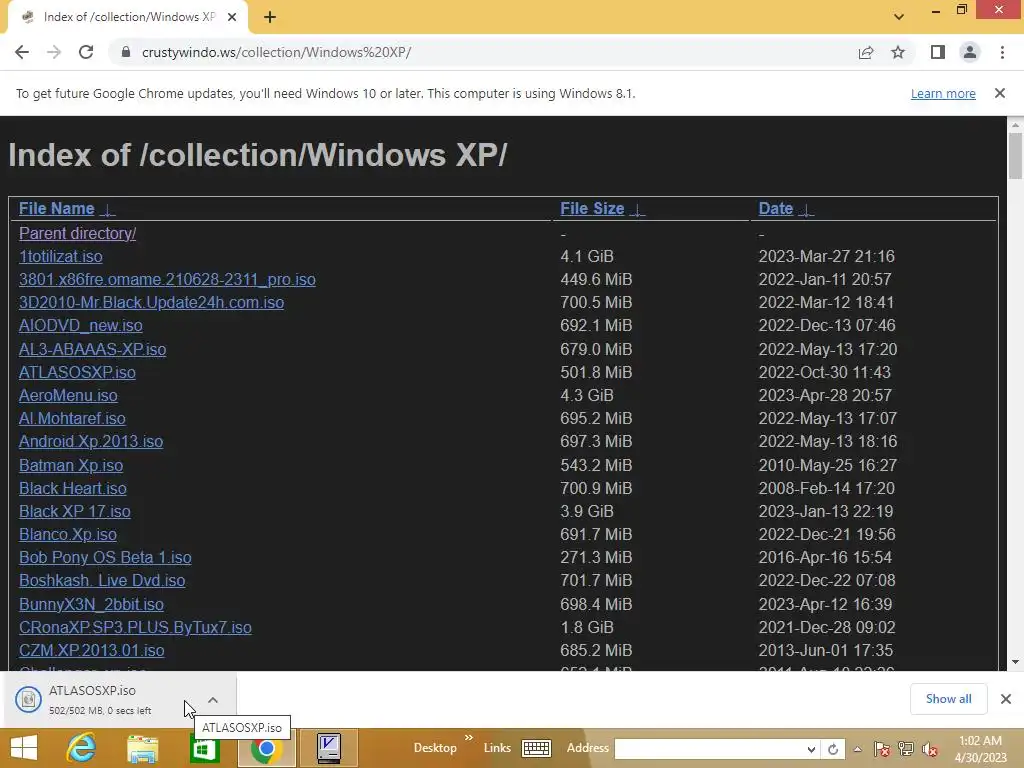The height and width of the screenshot is (768, 1024).
Task: Download AIODVD_new.iso
Action: point(80,325)
